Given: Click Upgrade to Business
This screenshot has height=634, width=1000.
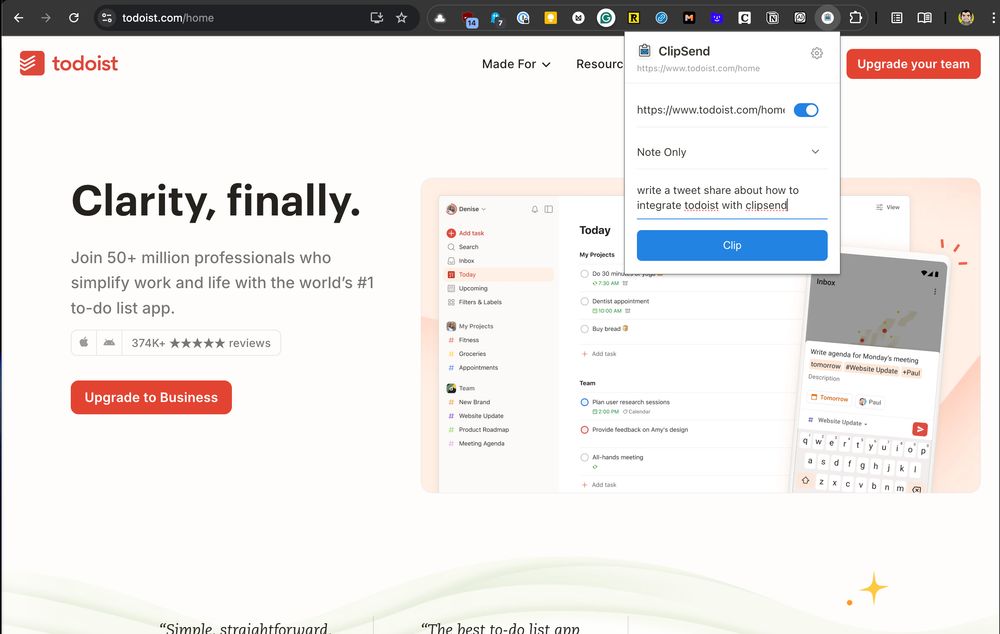Looking at the screenshot, I should click(x=151, y=397).
